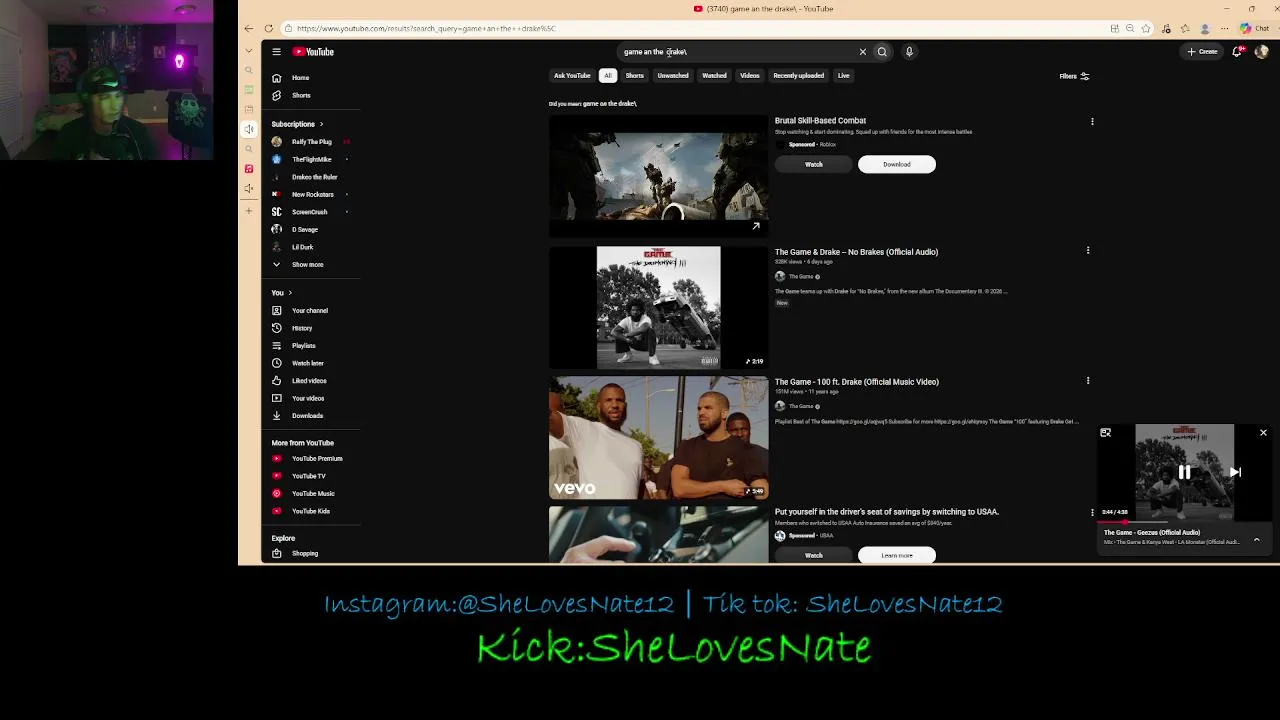The image size is (1280, 720).
Task: Start voice search with the microphone
Action: (909, 52)
